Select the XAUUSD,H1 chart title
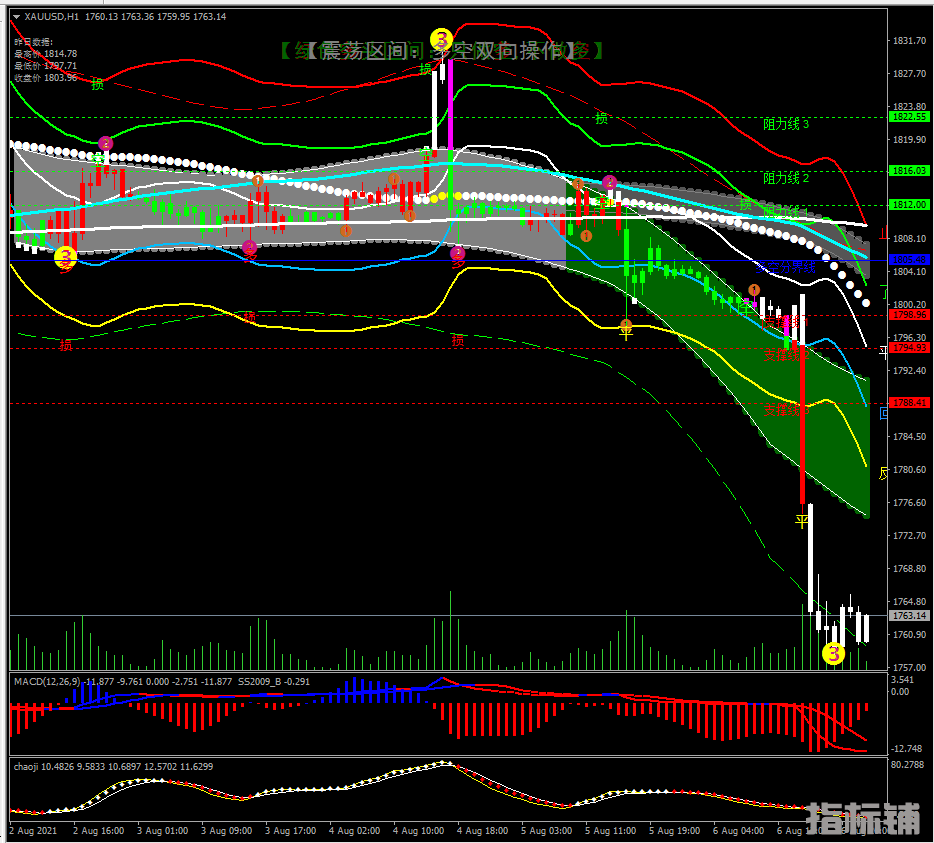Viewport: 934px width, 843px height. tap(51, 17)
